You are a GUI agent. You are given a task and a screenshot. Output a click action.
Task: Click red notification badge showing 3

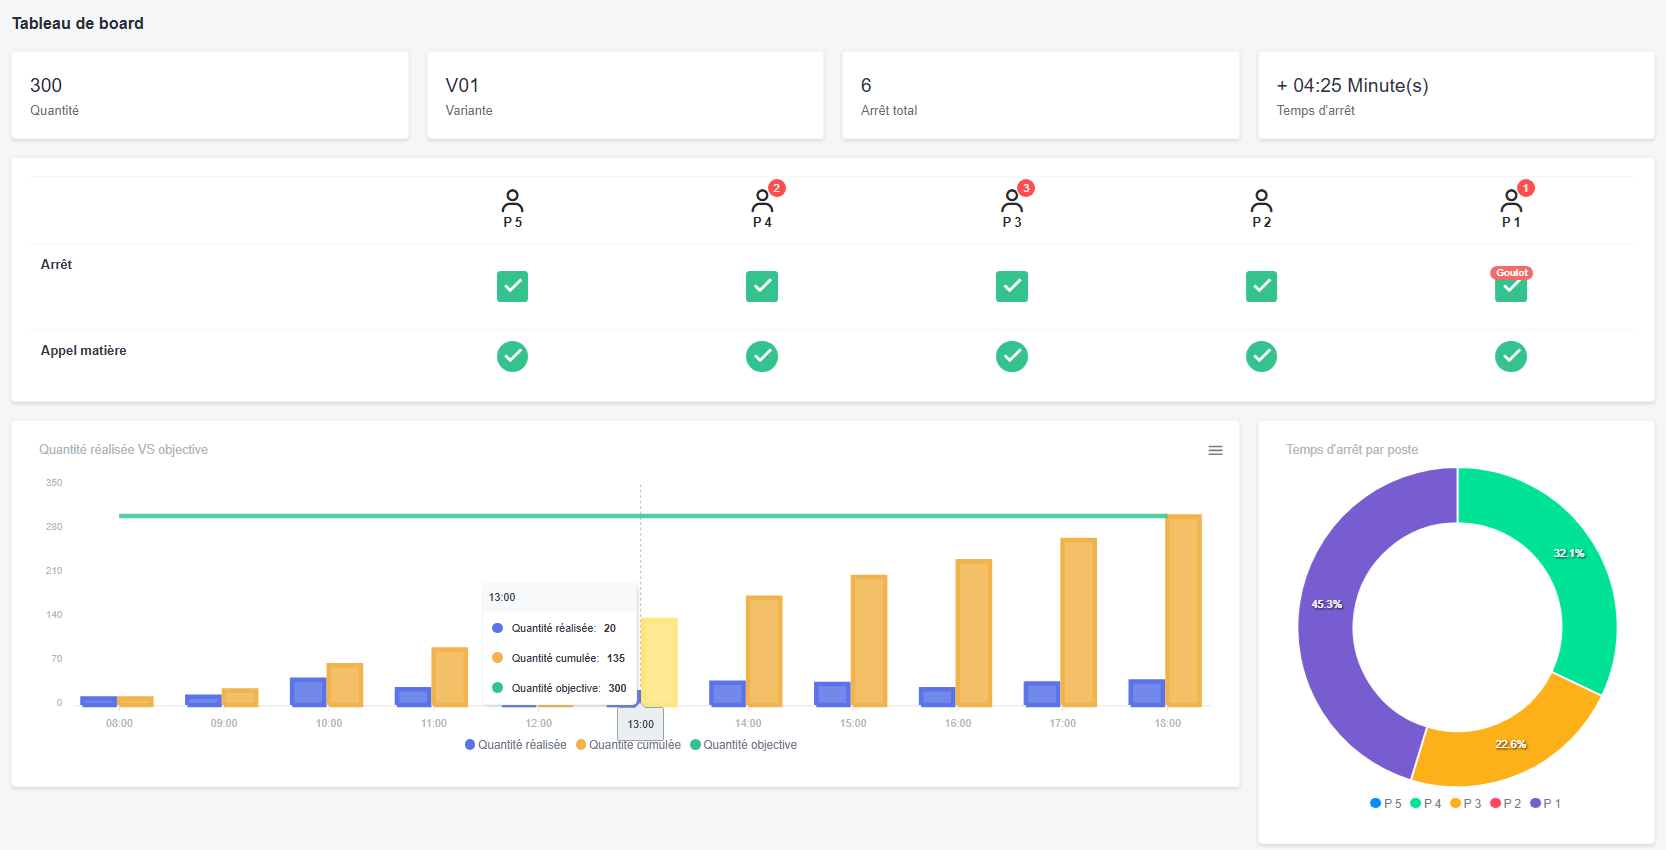[x=1026, y=188]
